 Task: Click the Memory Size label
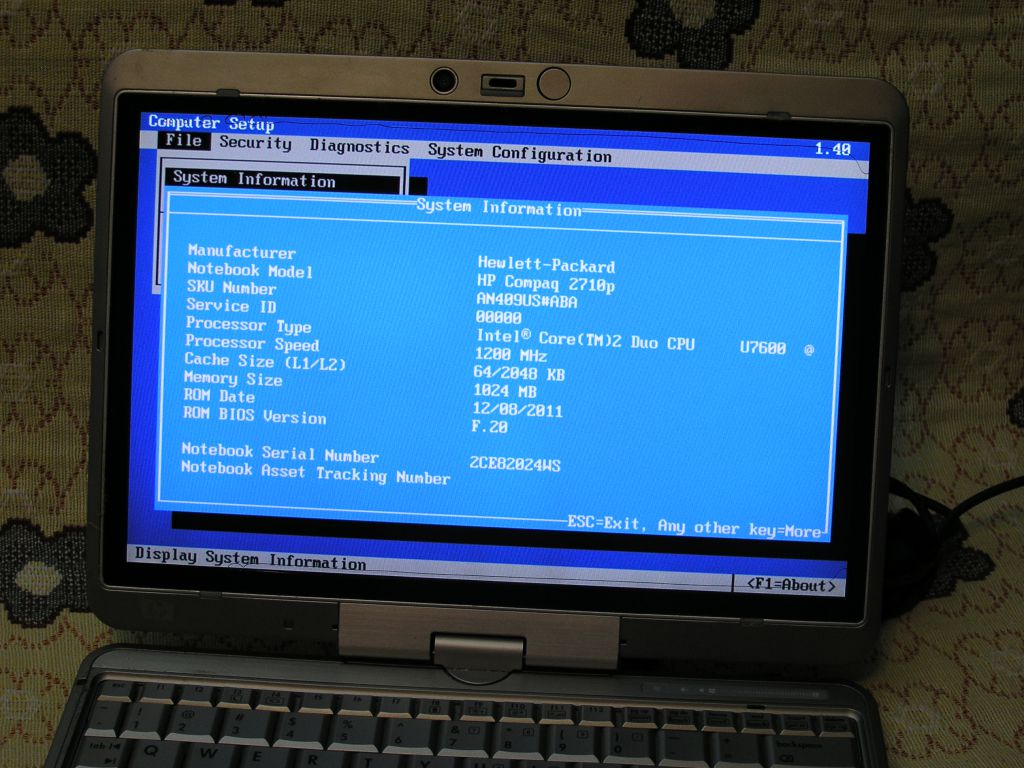point(232,378)
